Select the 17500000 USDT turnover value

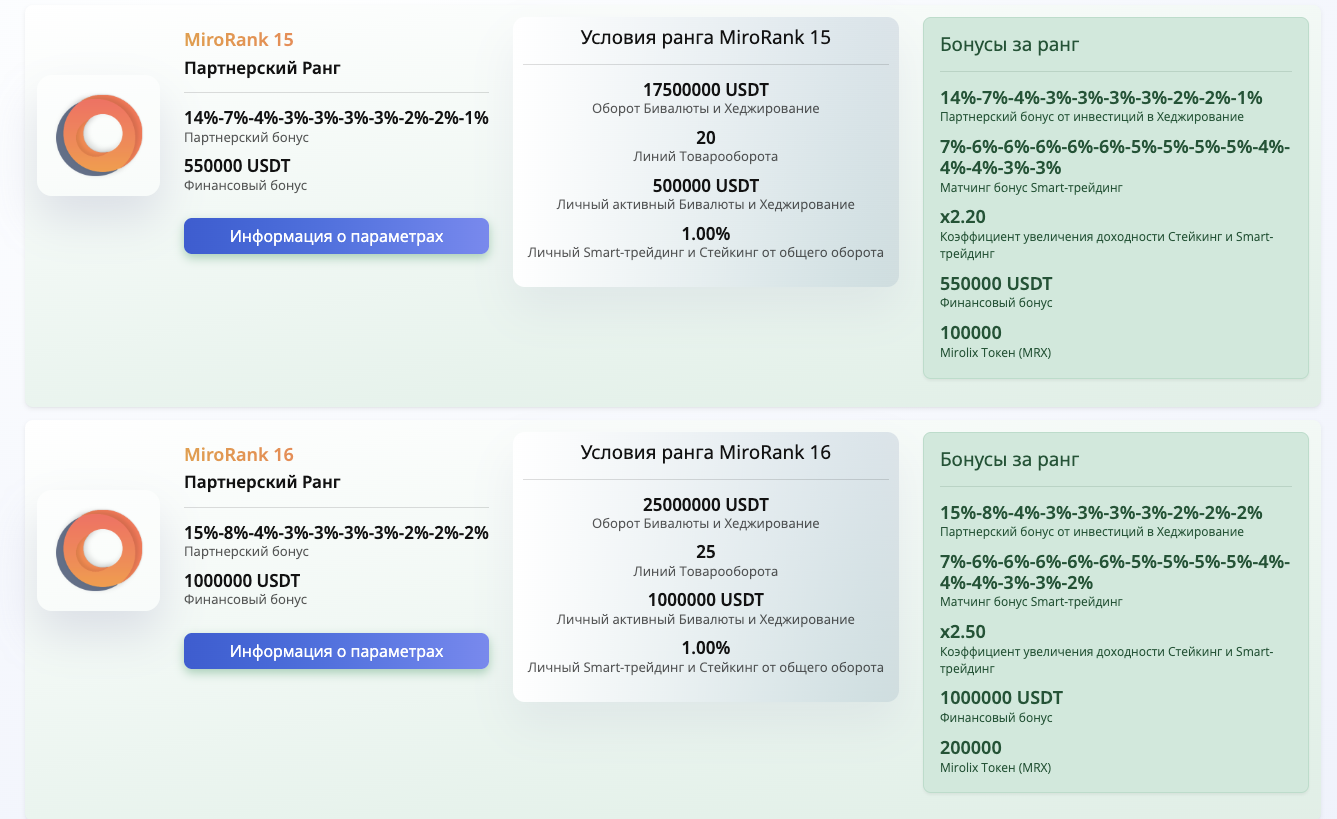705,90
